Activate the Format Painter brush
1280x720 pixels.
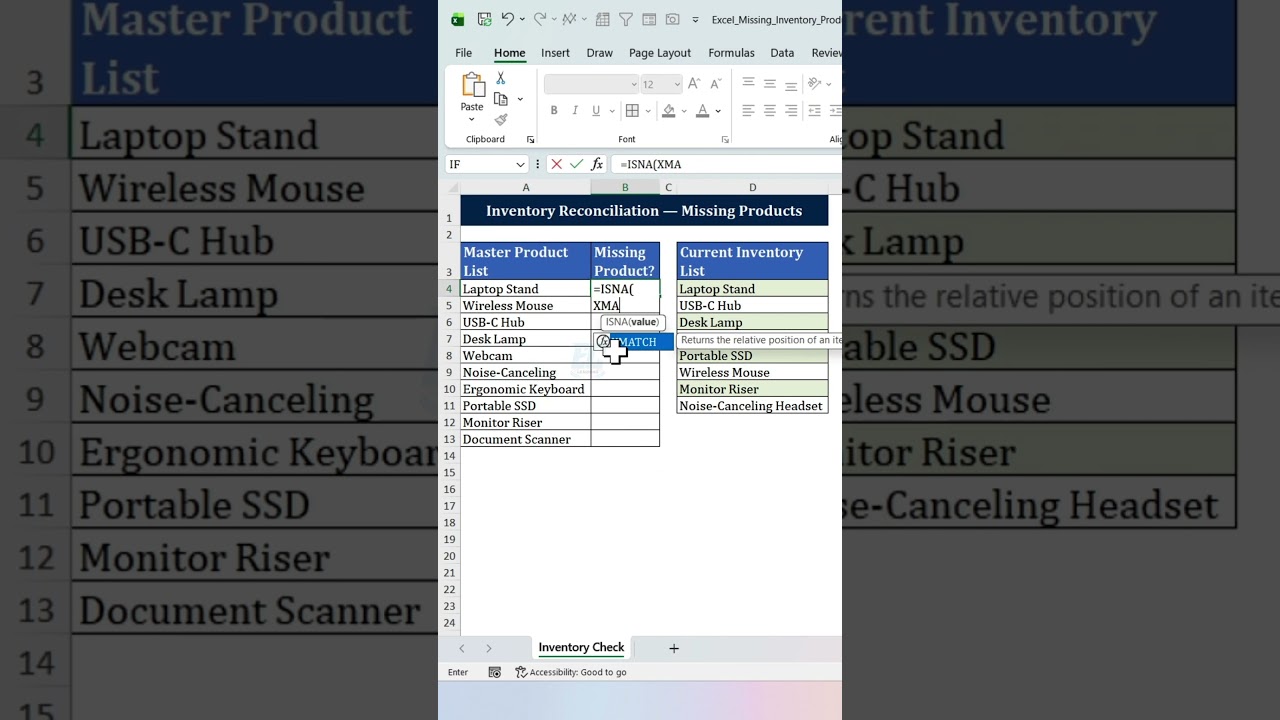coord(501,120)
